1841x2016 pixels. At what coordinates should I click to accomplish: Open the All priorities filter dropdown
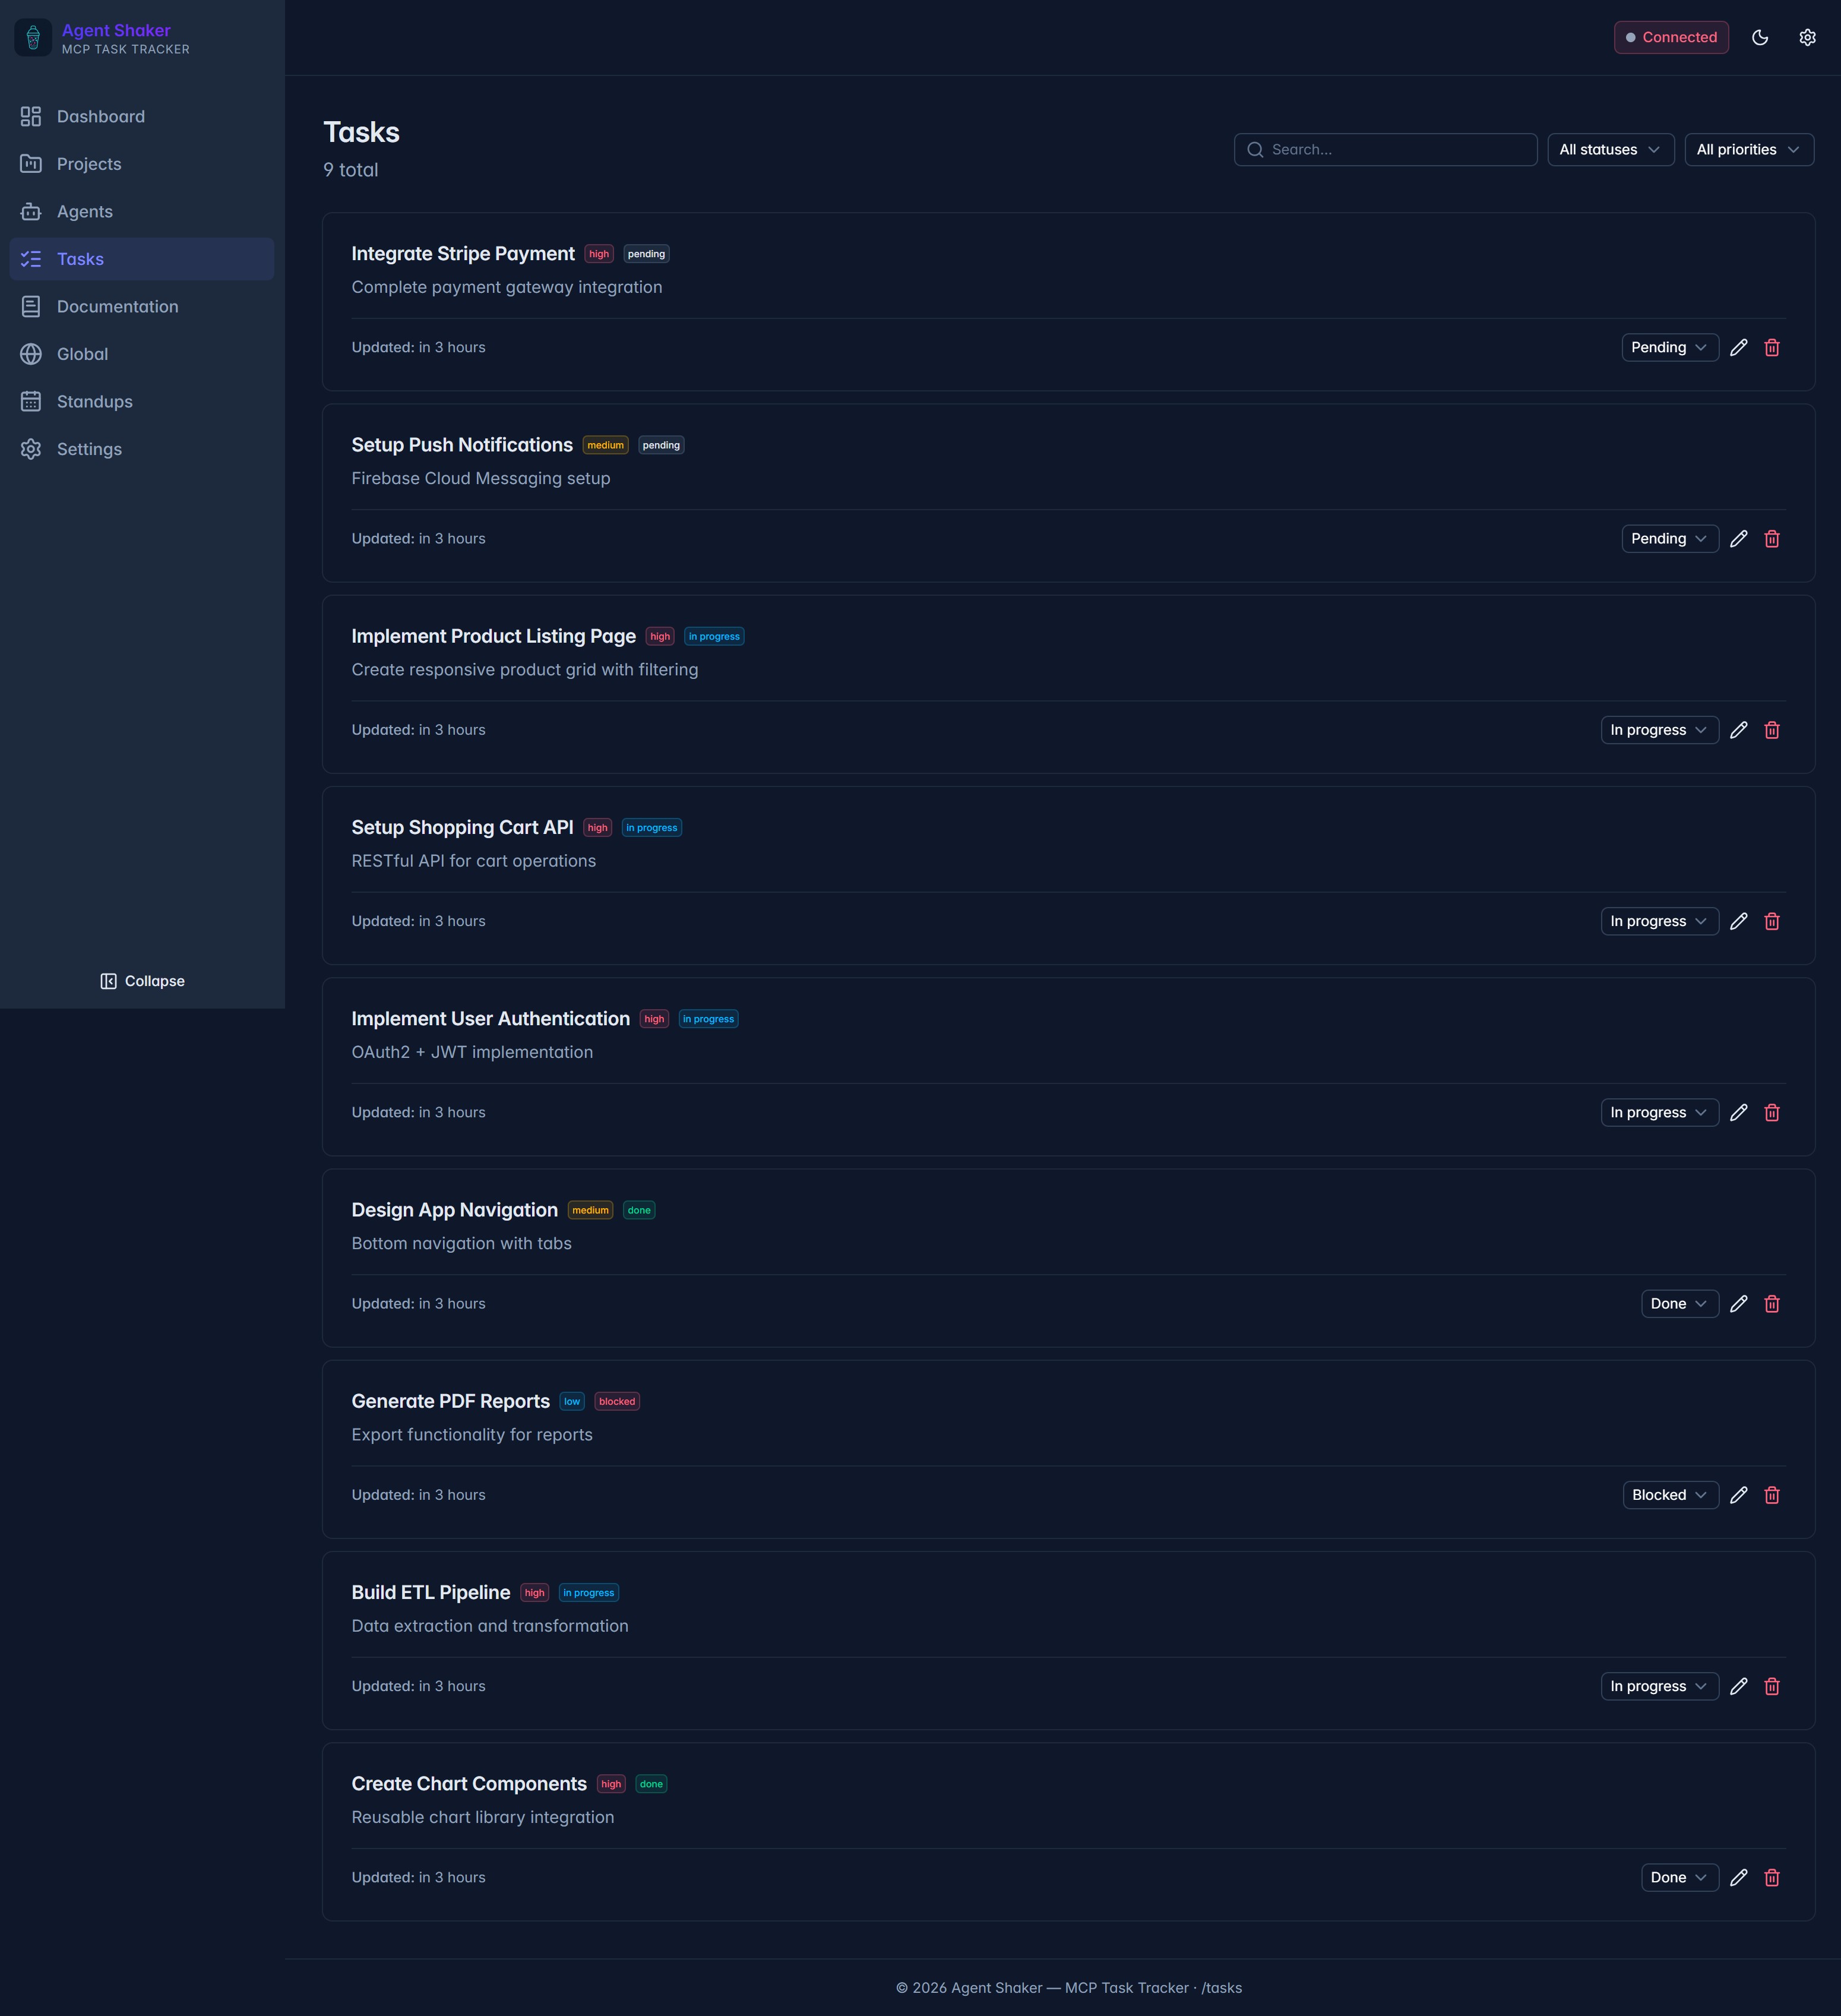coord(1748,150)
